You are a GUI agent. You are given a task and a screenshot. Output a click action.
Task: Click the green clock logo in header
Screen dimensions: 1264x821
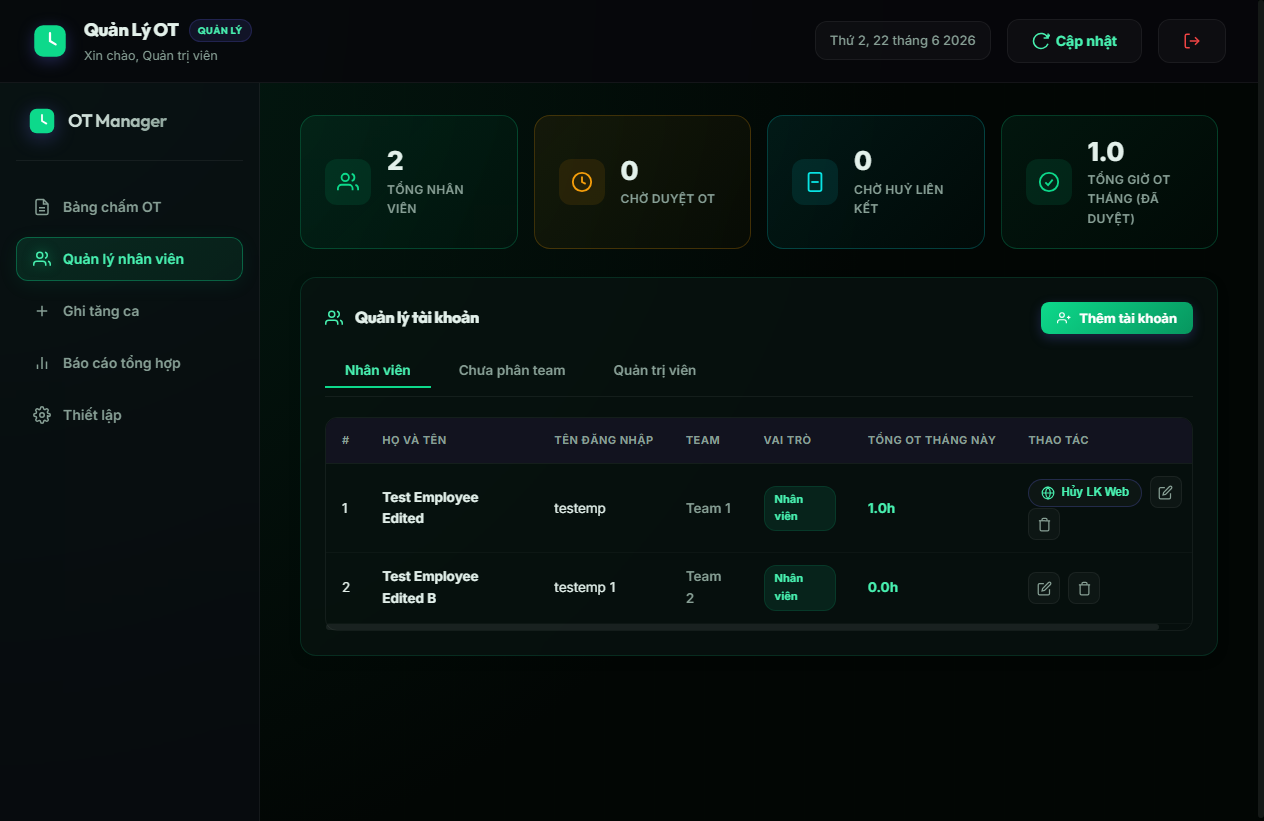(50, 41)
